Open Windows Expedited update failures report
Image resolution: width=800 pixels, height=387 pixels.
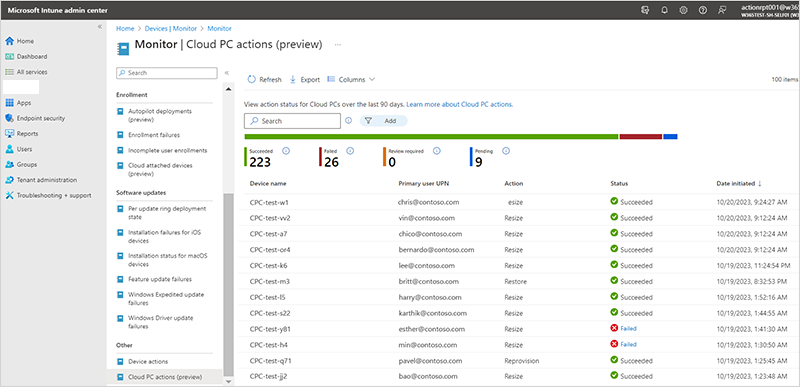pyautogui.click(x=166, y=299)
